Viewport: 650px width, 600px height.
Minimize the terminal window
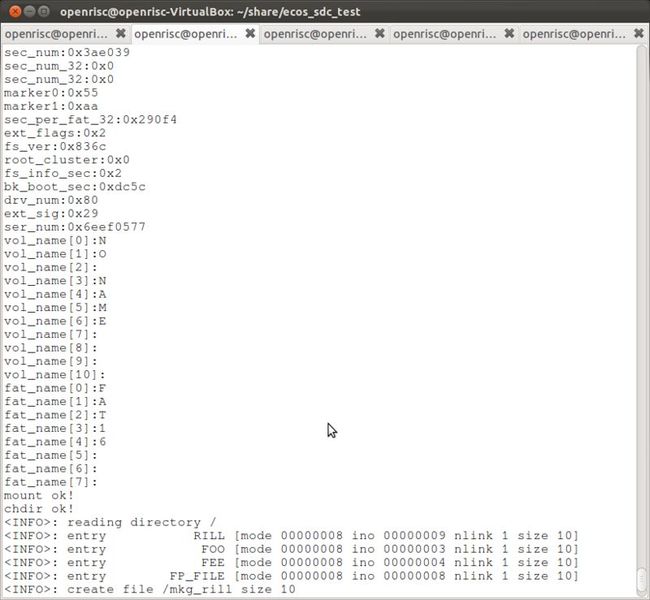click(29, 11)
